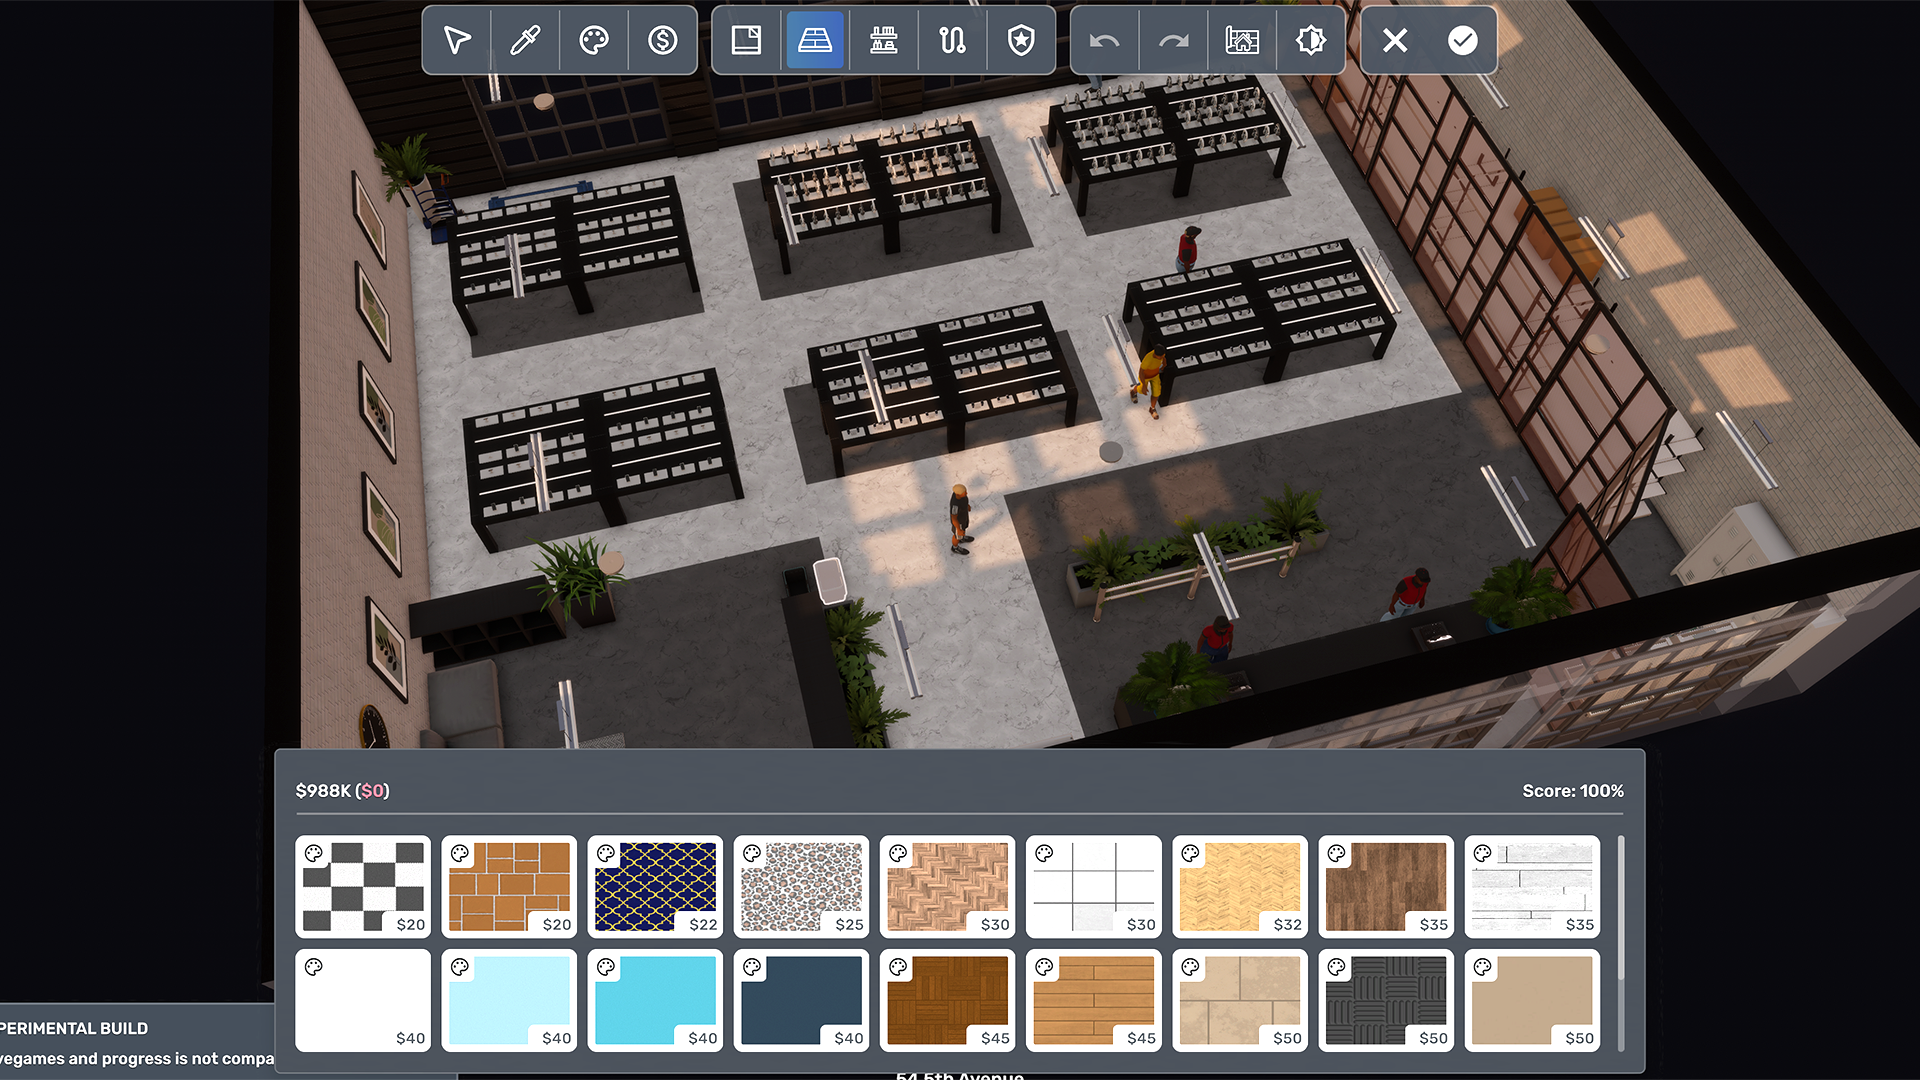Image resolution: width=1920 pixels, height=1080 pixels.
Task: Choose the checkerboard floor for $20
Action: 363,886
